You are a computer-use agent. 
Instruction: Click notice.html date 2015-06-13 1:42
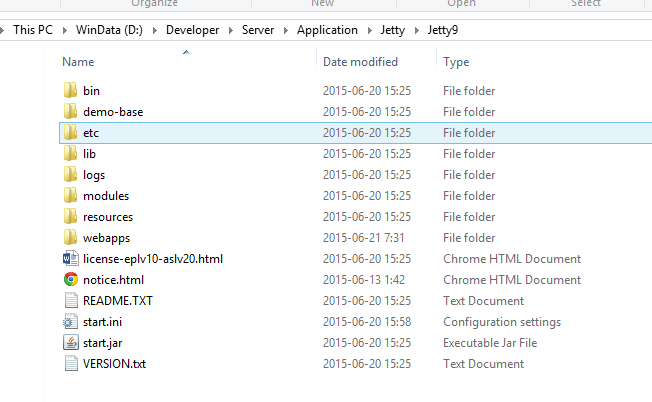click(x=364, y=280)
